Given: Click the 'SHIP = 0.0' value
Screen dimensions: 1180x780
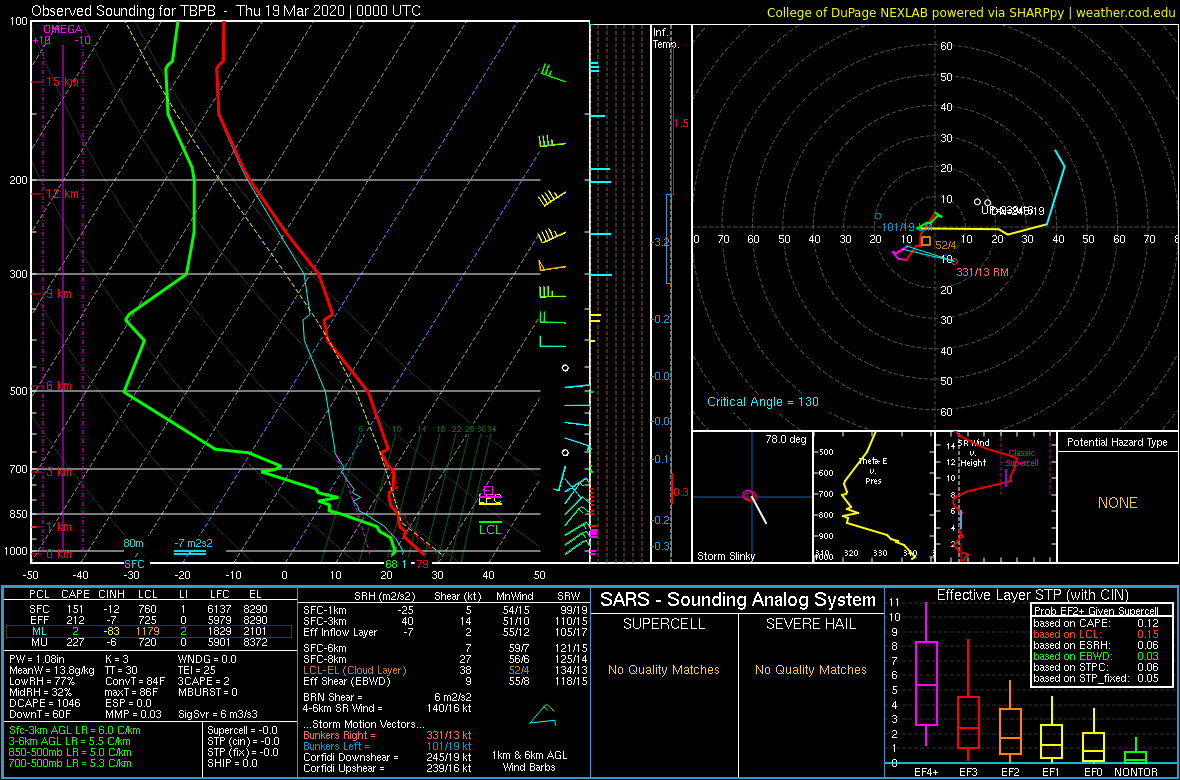Looking at the screenshot, I should pyautogui.click(x=233, y=763).
